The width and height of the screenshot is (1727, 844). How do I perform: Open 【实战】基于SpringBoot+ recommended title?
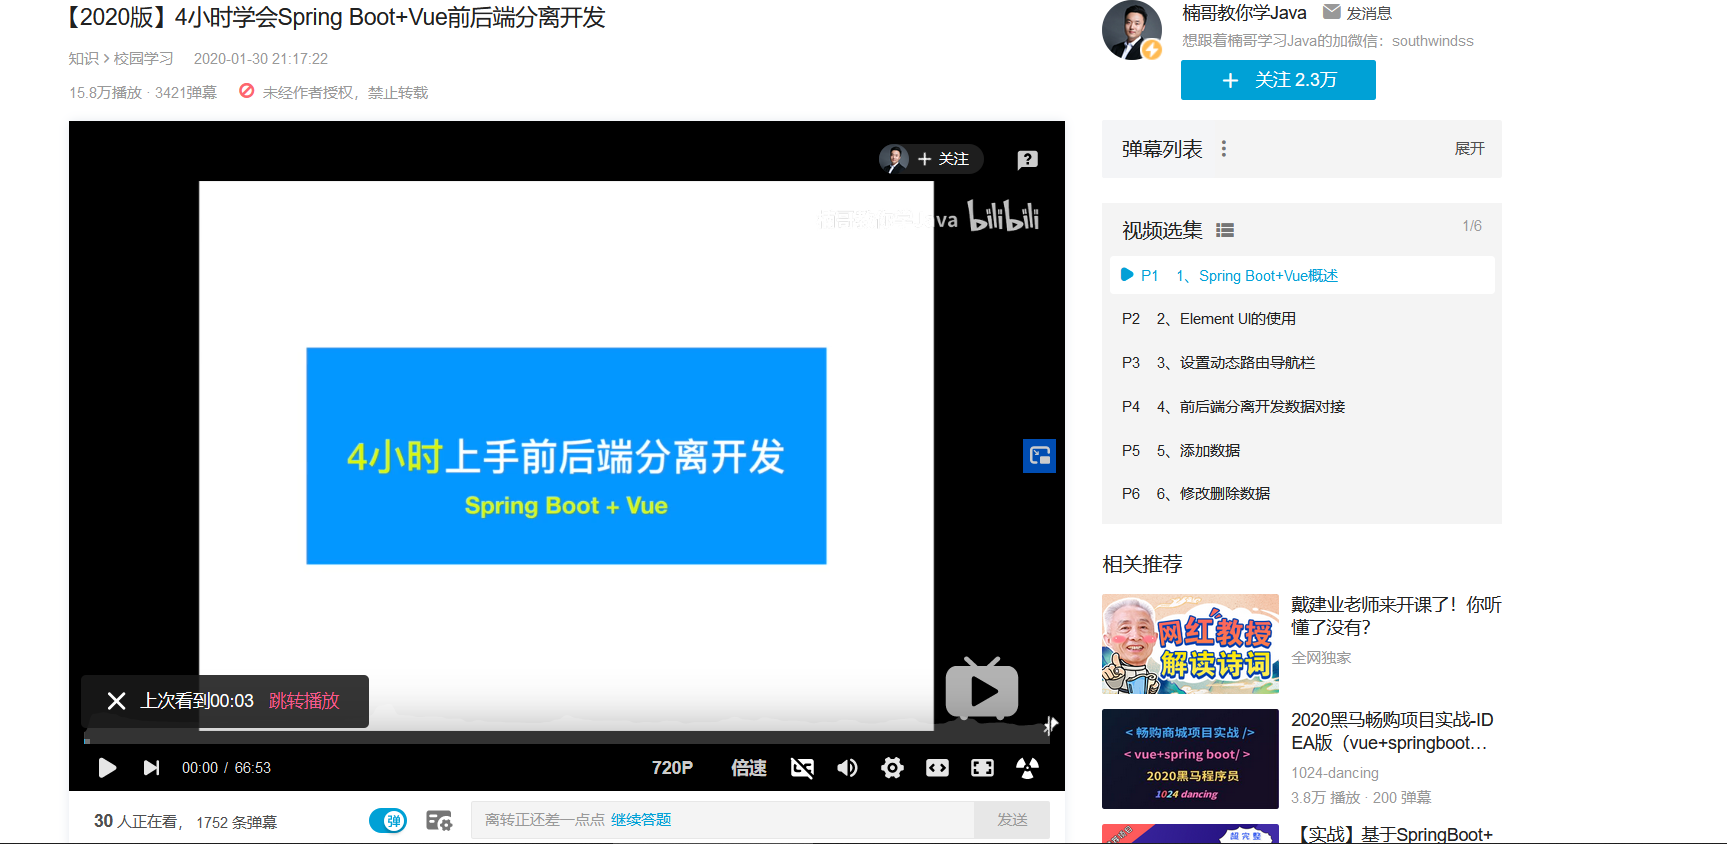coord(1394,834)
